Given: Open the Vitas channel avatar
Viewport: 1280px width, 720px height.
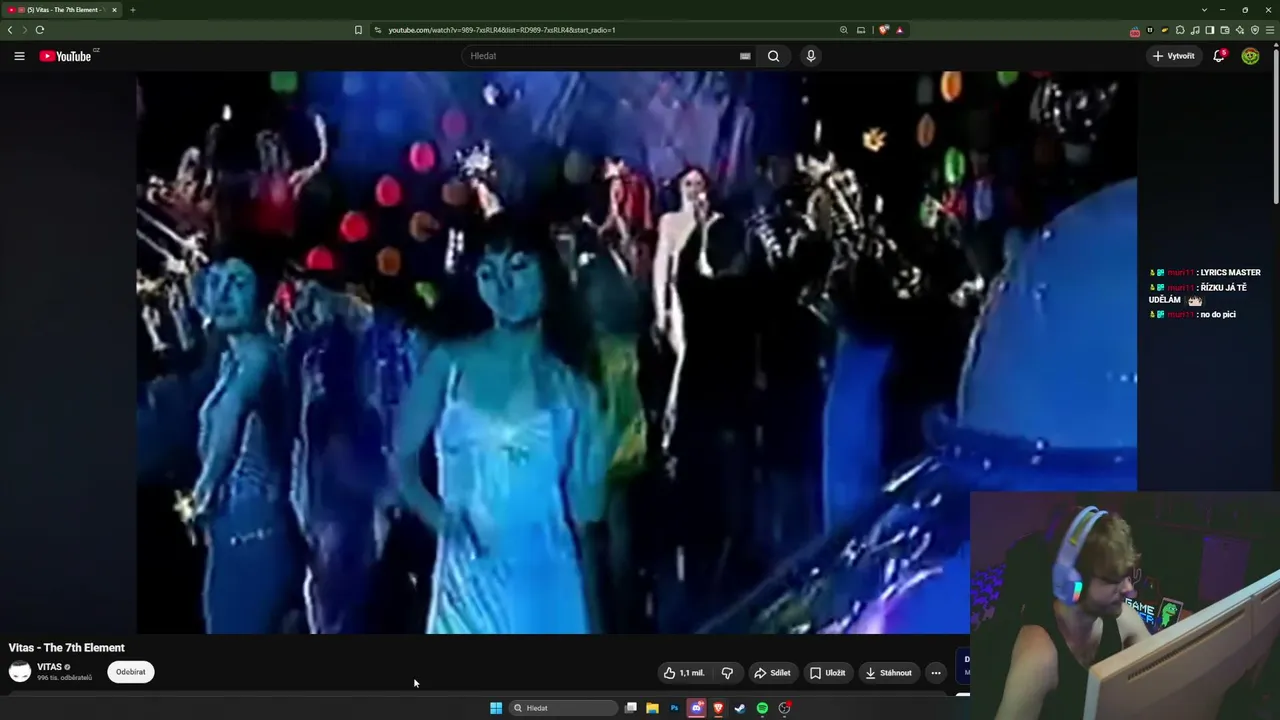Looking at the screenshot, I should click(x=20, y=672).
